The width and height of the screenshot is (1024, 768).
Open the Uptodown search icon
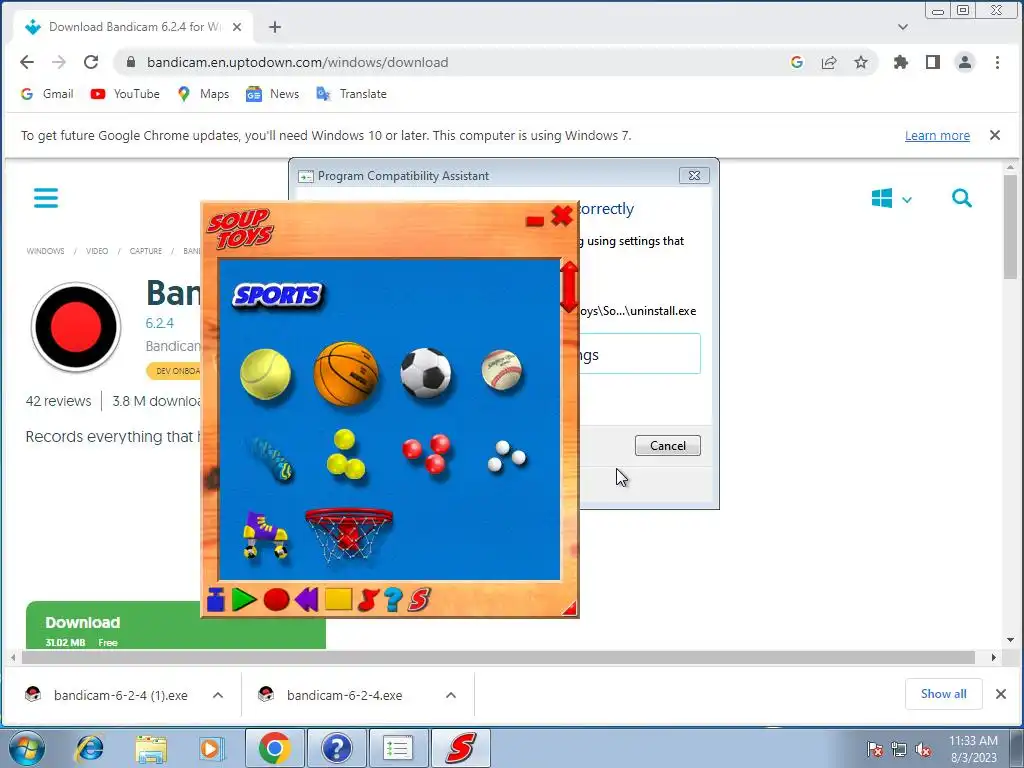[961, 198]
